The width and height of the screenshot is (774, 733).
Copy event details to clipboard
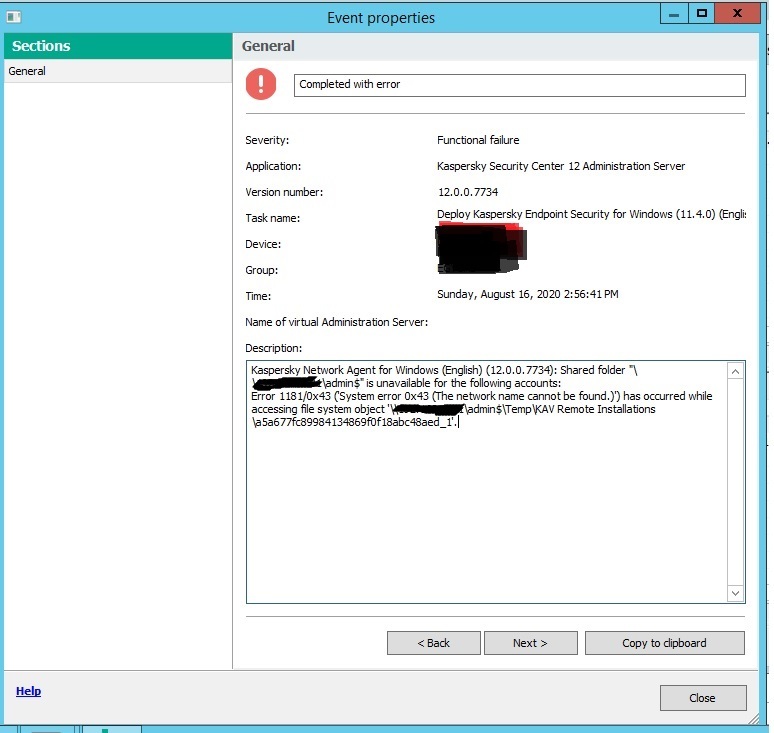[665, 643]
